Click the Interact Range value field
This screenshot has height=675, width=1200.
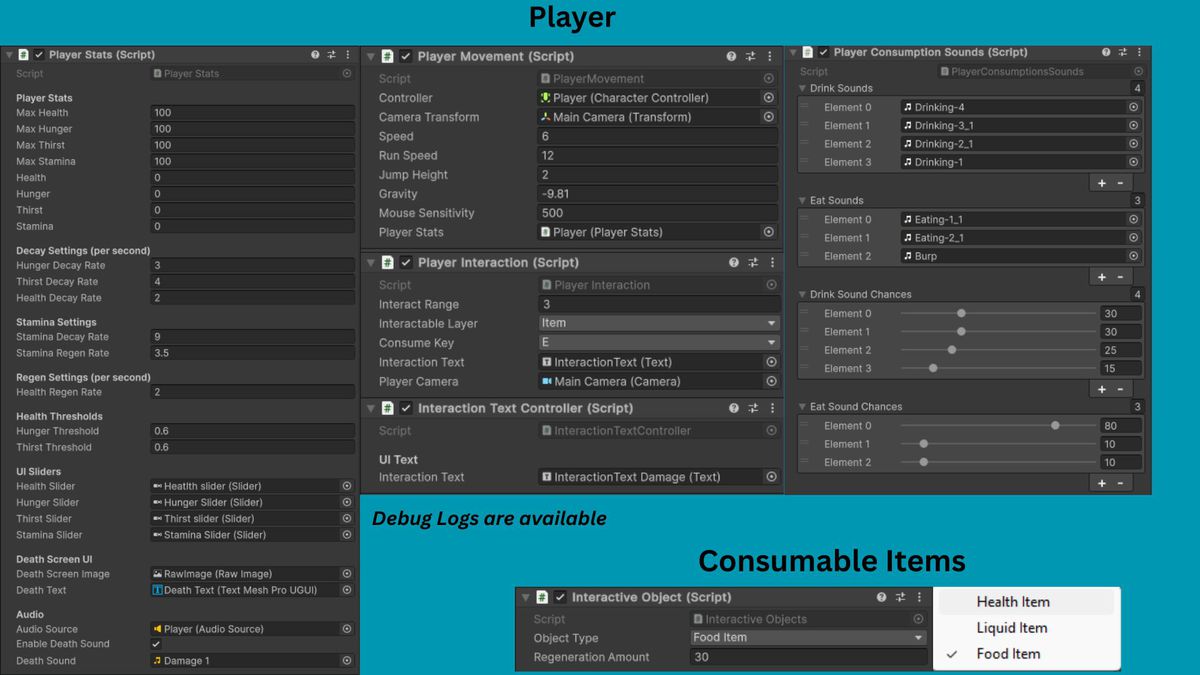[x=658, y=304]
